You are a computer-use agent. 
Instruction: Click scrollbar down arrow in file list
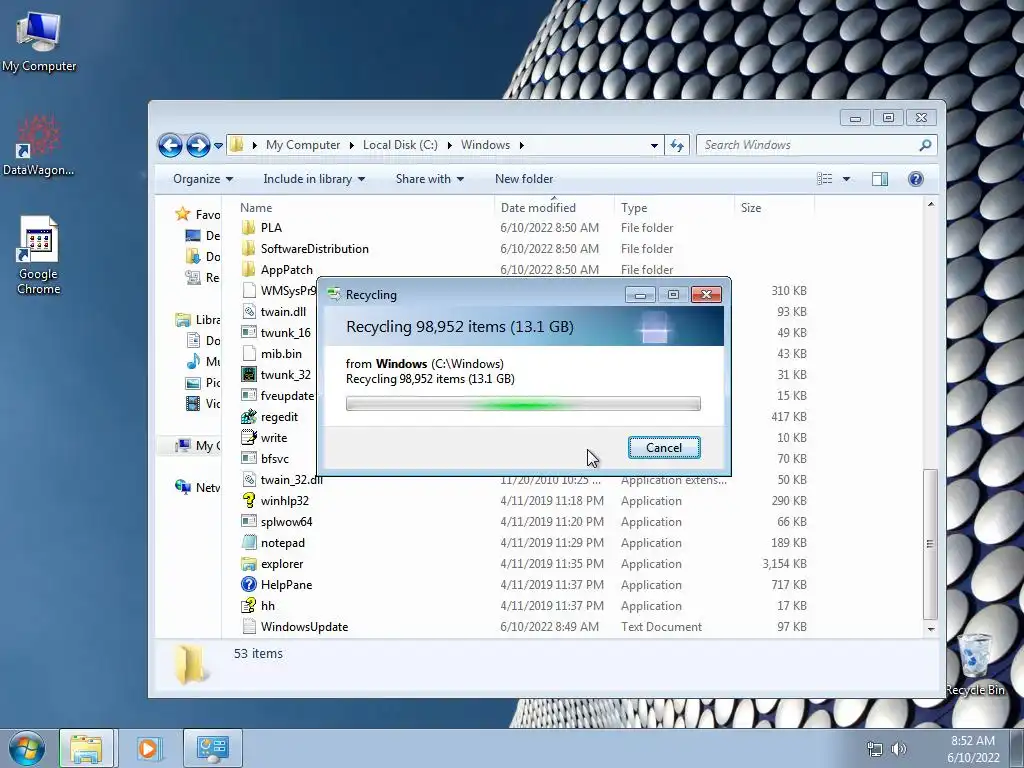click(x=931, y=629)
